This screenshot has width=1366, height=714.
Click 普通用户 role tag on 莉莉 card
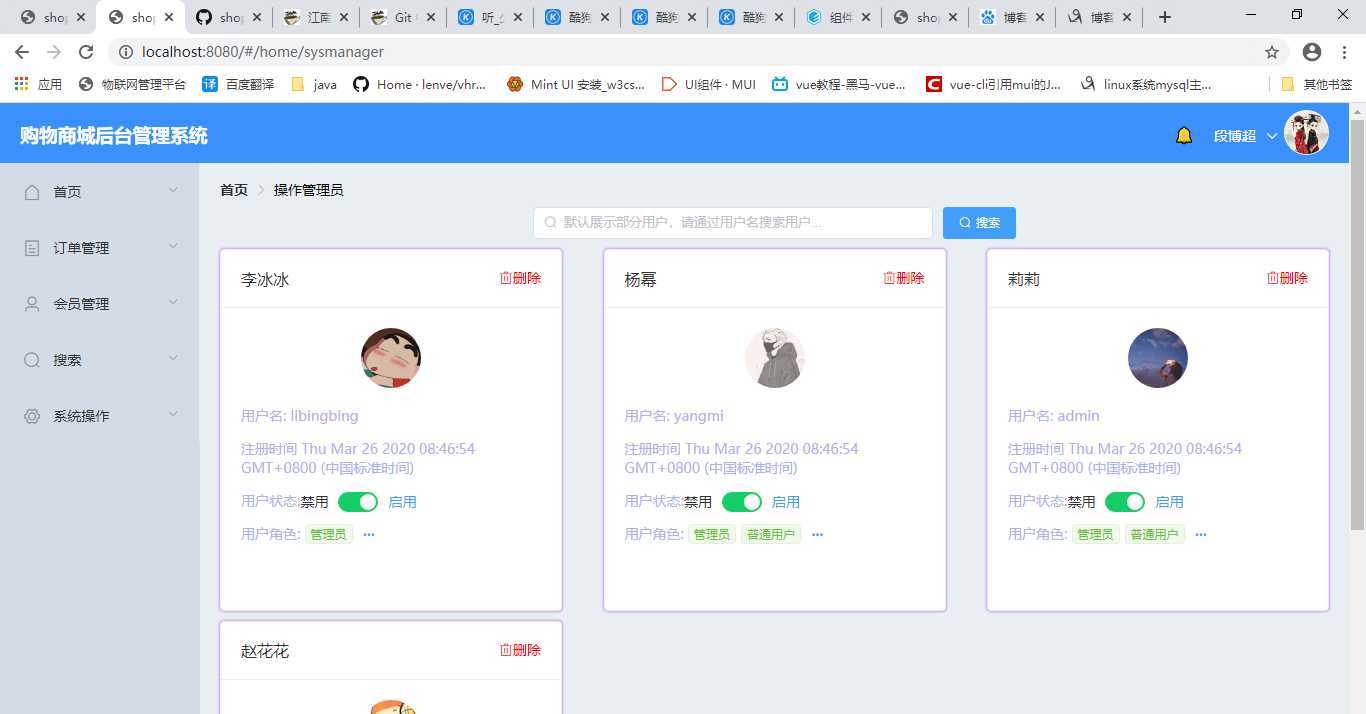[x=1155, y=535]
